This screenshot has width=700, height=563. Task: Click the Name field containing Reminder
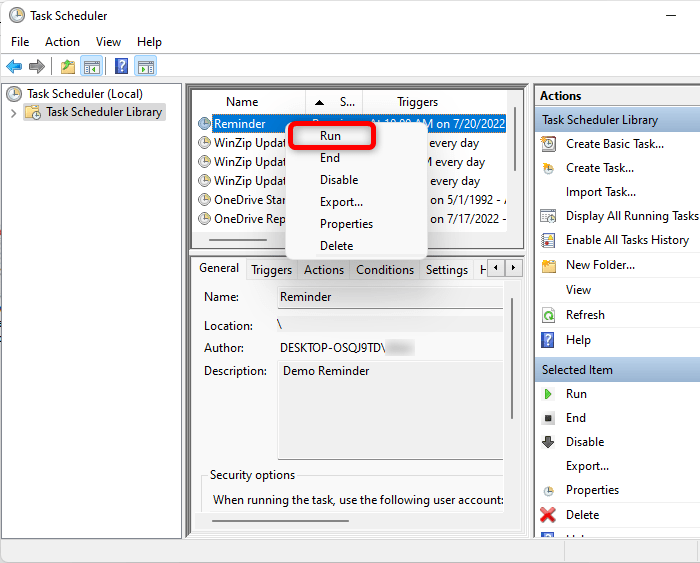click(390, 297)
